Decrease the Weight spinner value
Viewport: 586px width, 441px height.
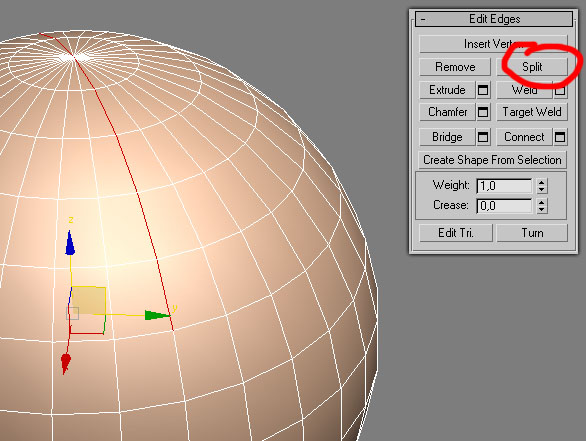542,189
